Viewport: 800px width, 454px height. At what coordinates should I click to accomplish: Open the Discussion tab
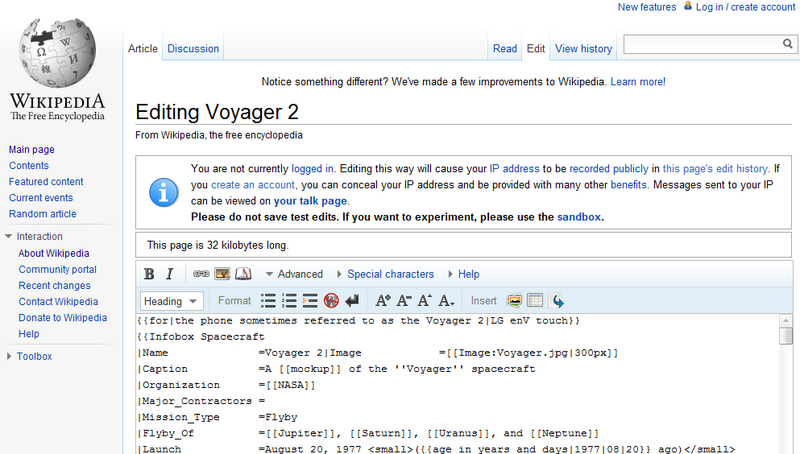[x=193, y=48]
